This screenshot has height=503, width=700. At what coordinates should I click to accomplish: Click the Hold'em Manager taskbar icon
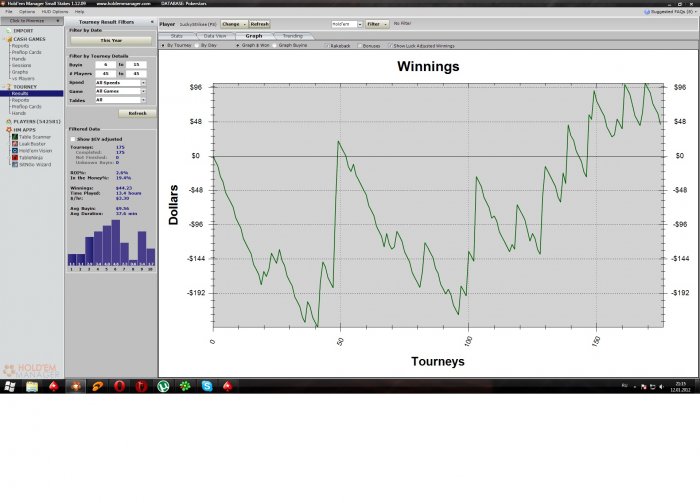(75, 386)
